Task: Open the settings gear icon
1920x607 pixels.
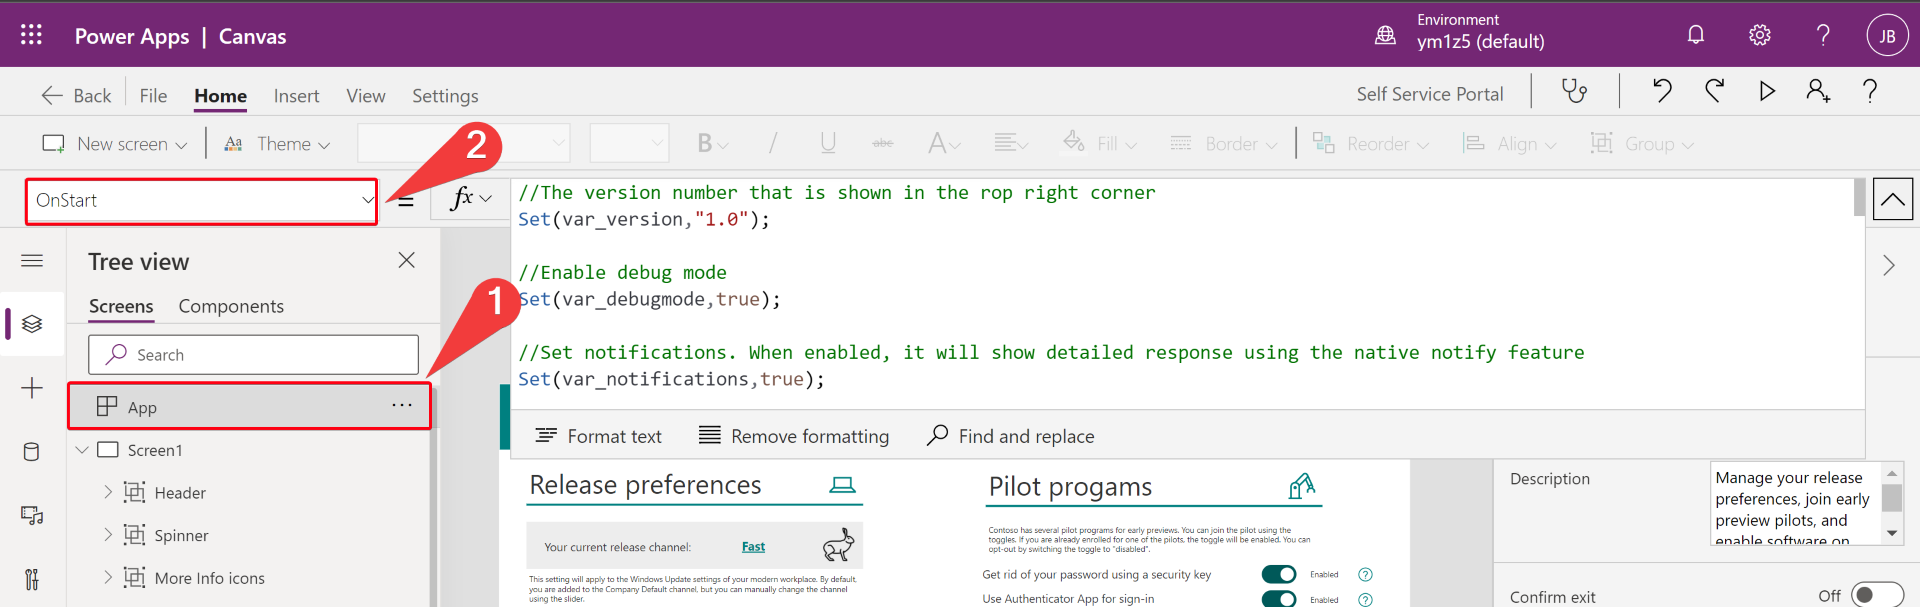Action: [1760, 35]
